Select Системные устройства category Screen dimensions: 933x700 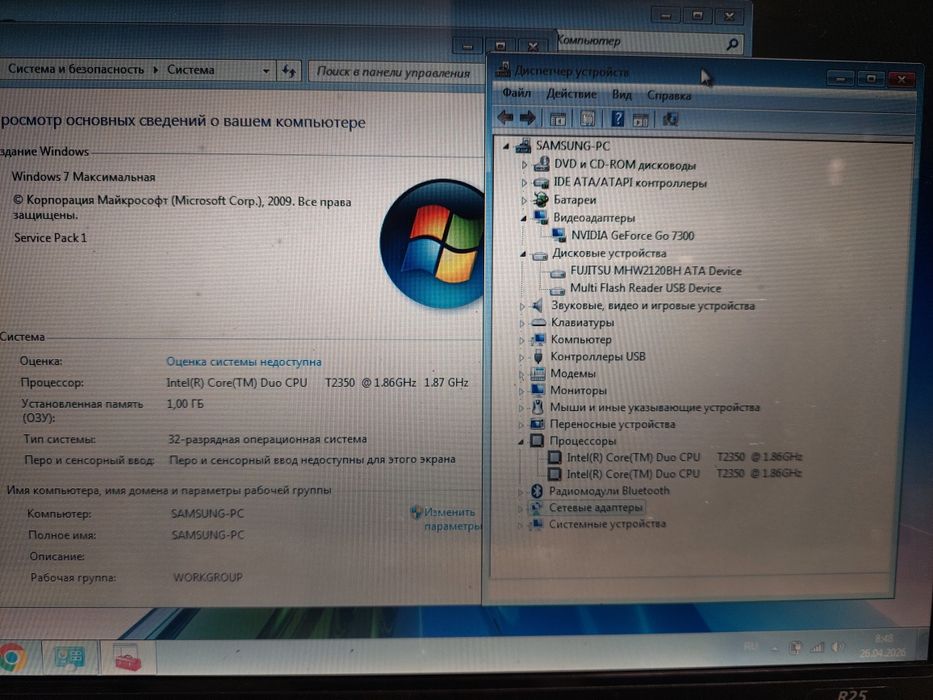607,524
